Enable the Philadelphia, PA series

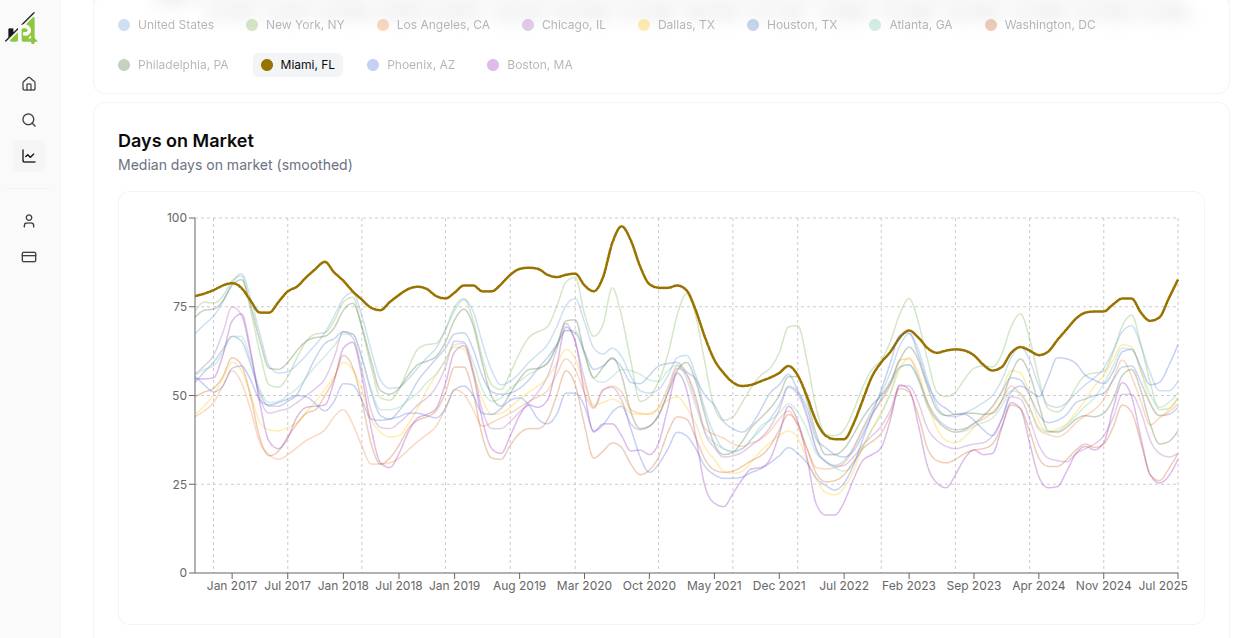pos(173,65)
